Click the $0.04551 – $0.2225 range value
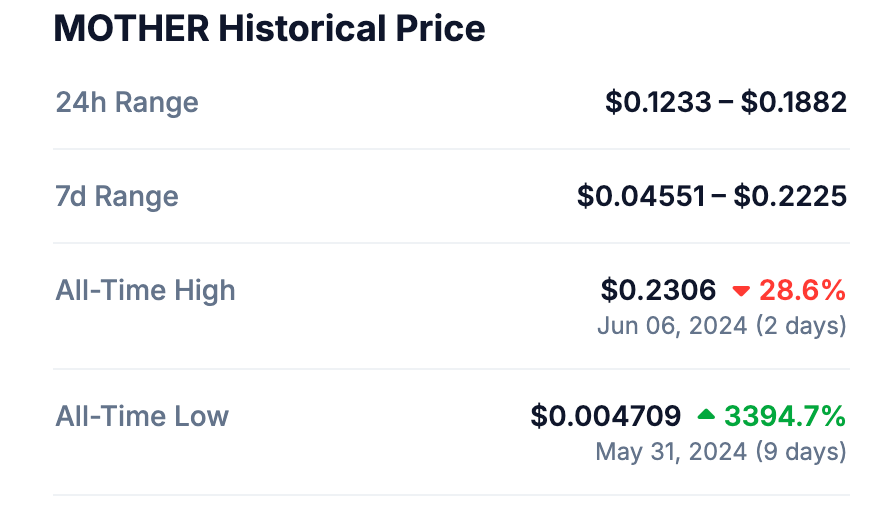The width and height of the screenshot is (888, 514). click(712, 196)
